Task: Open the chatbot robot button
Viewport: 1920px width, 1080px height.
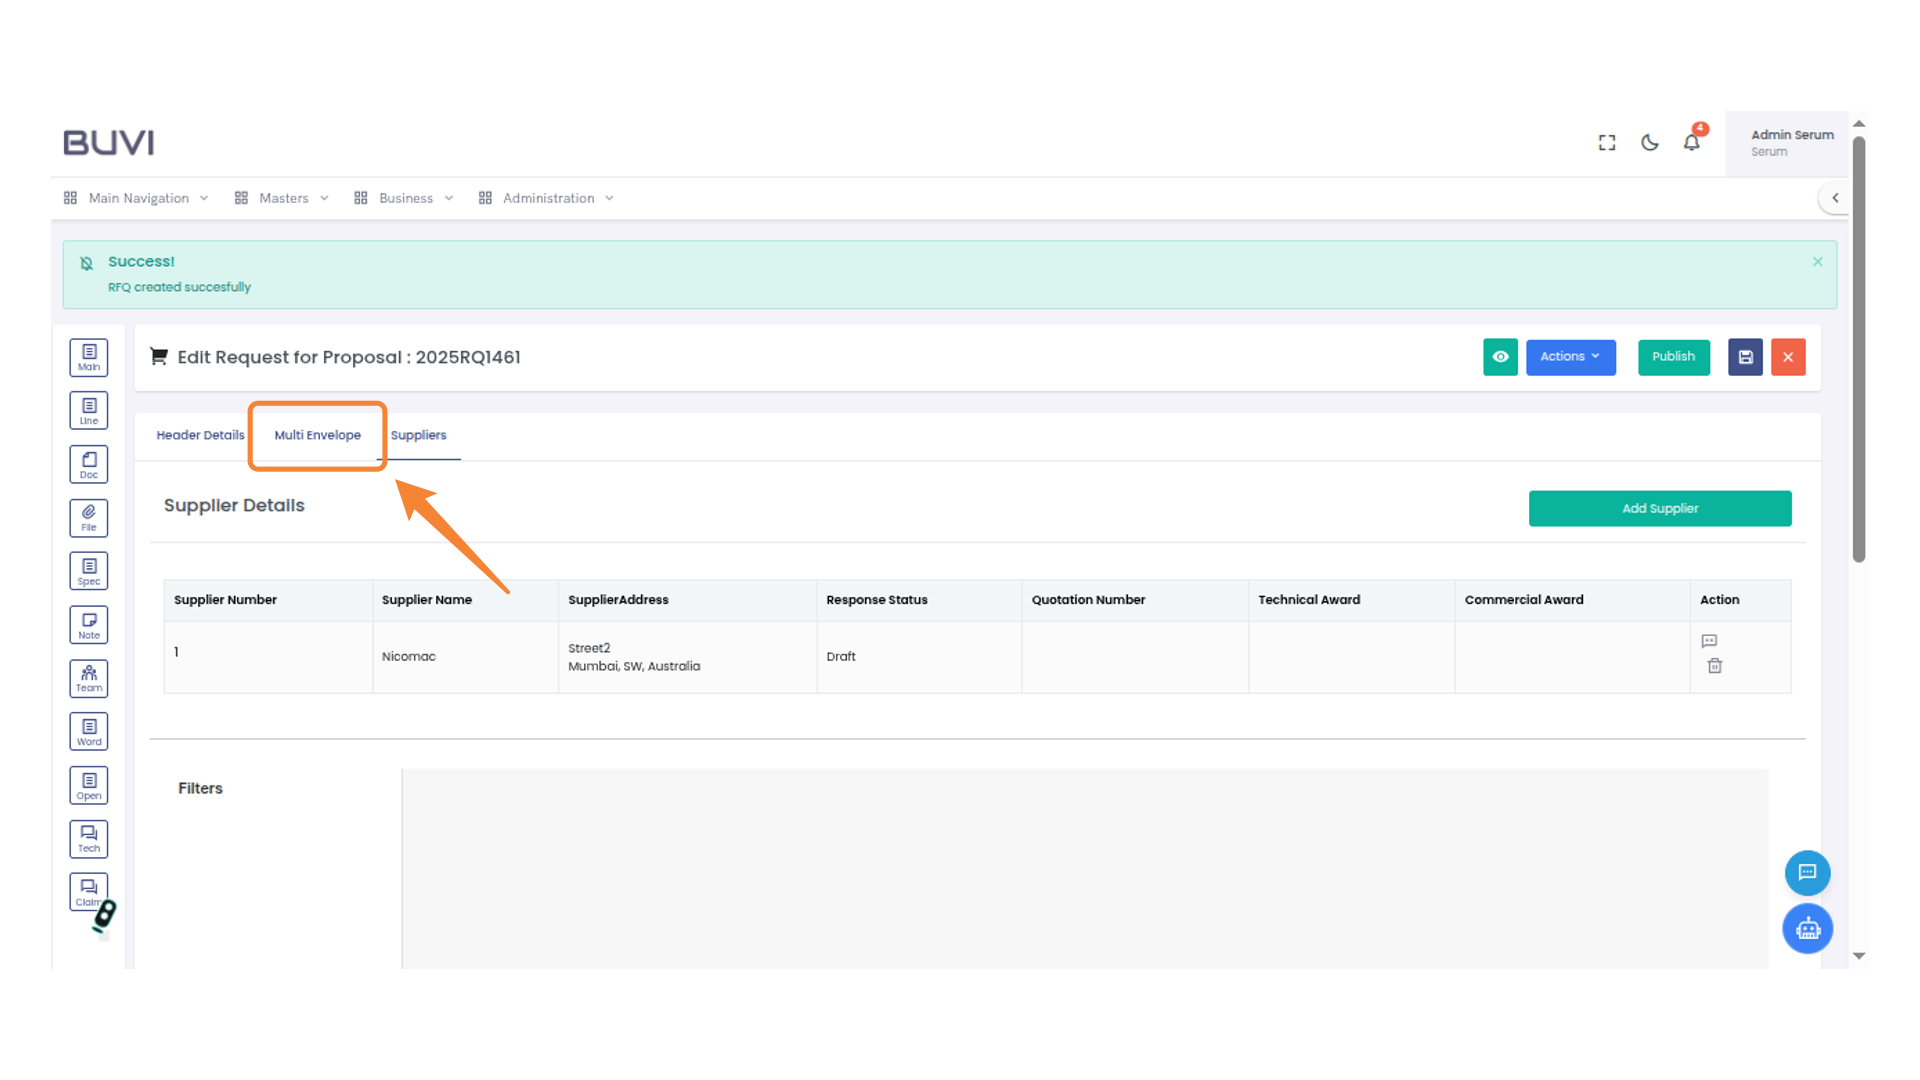Action: 1807,929
